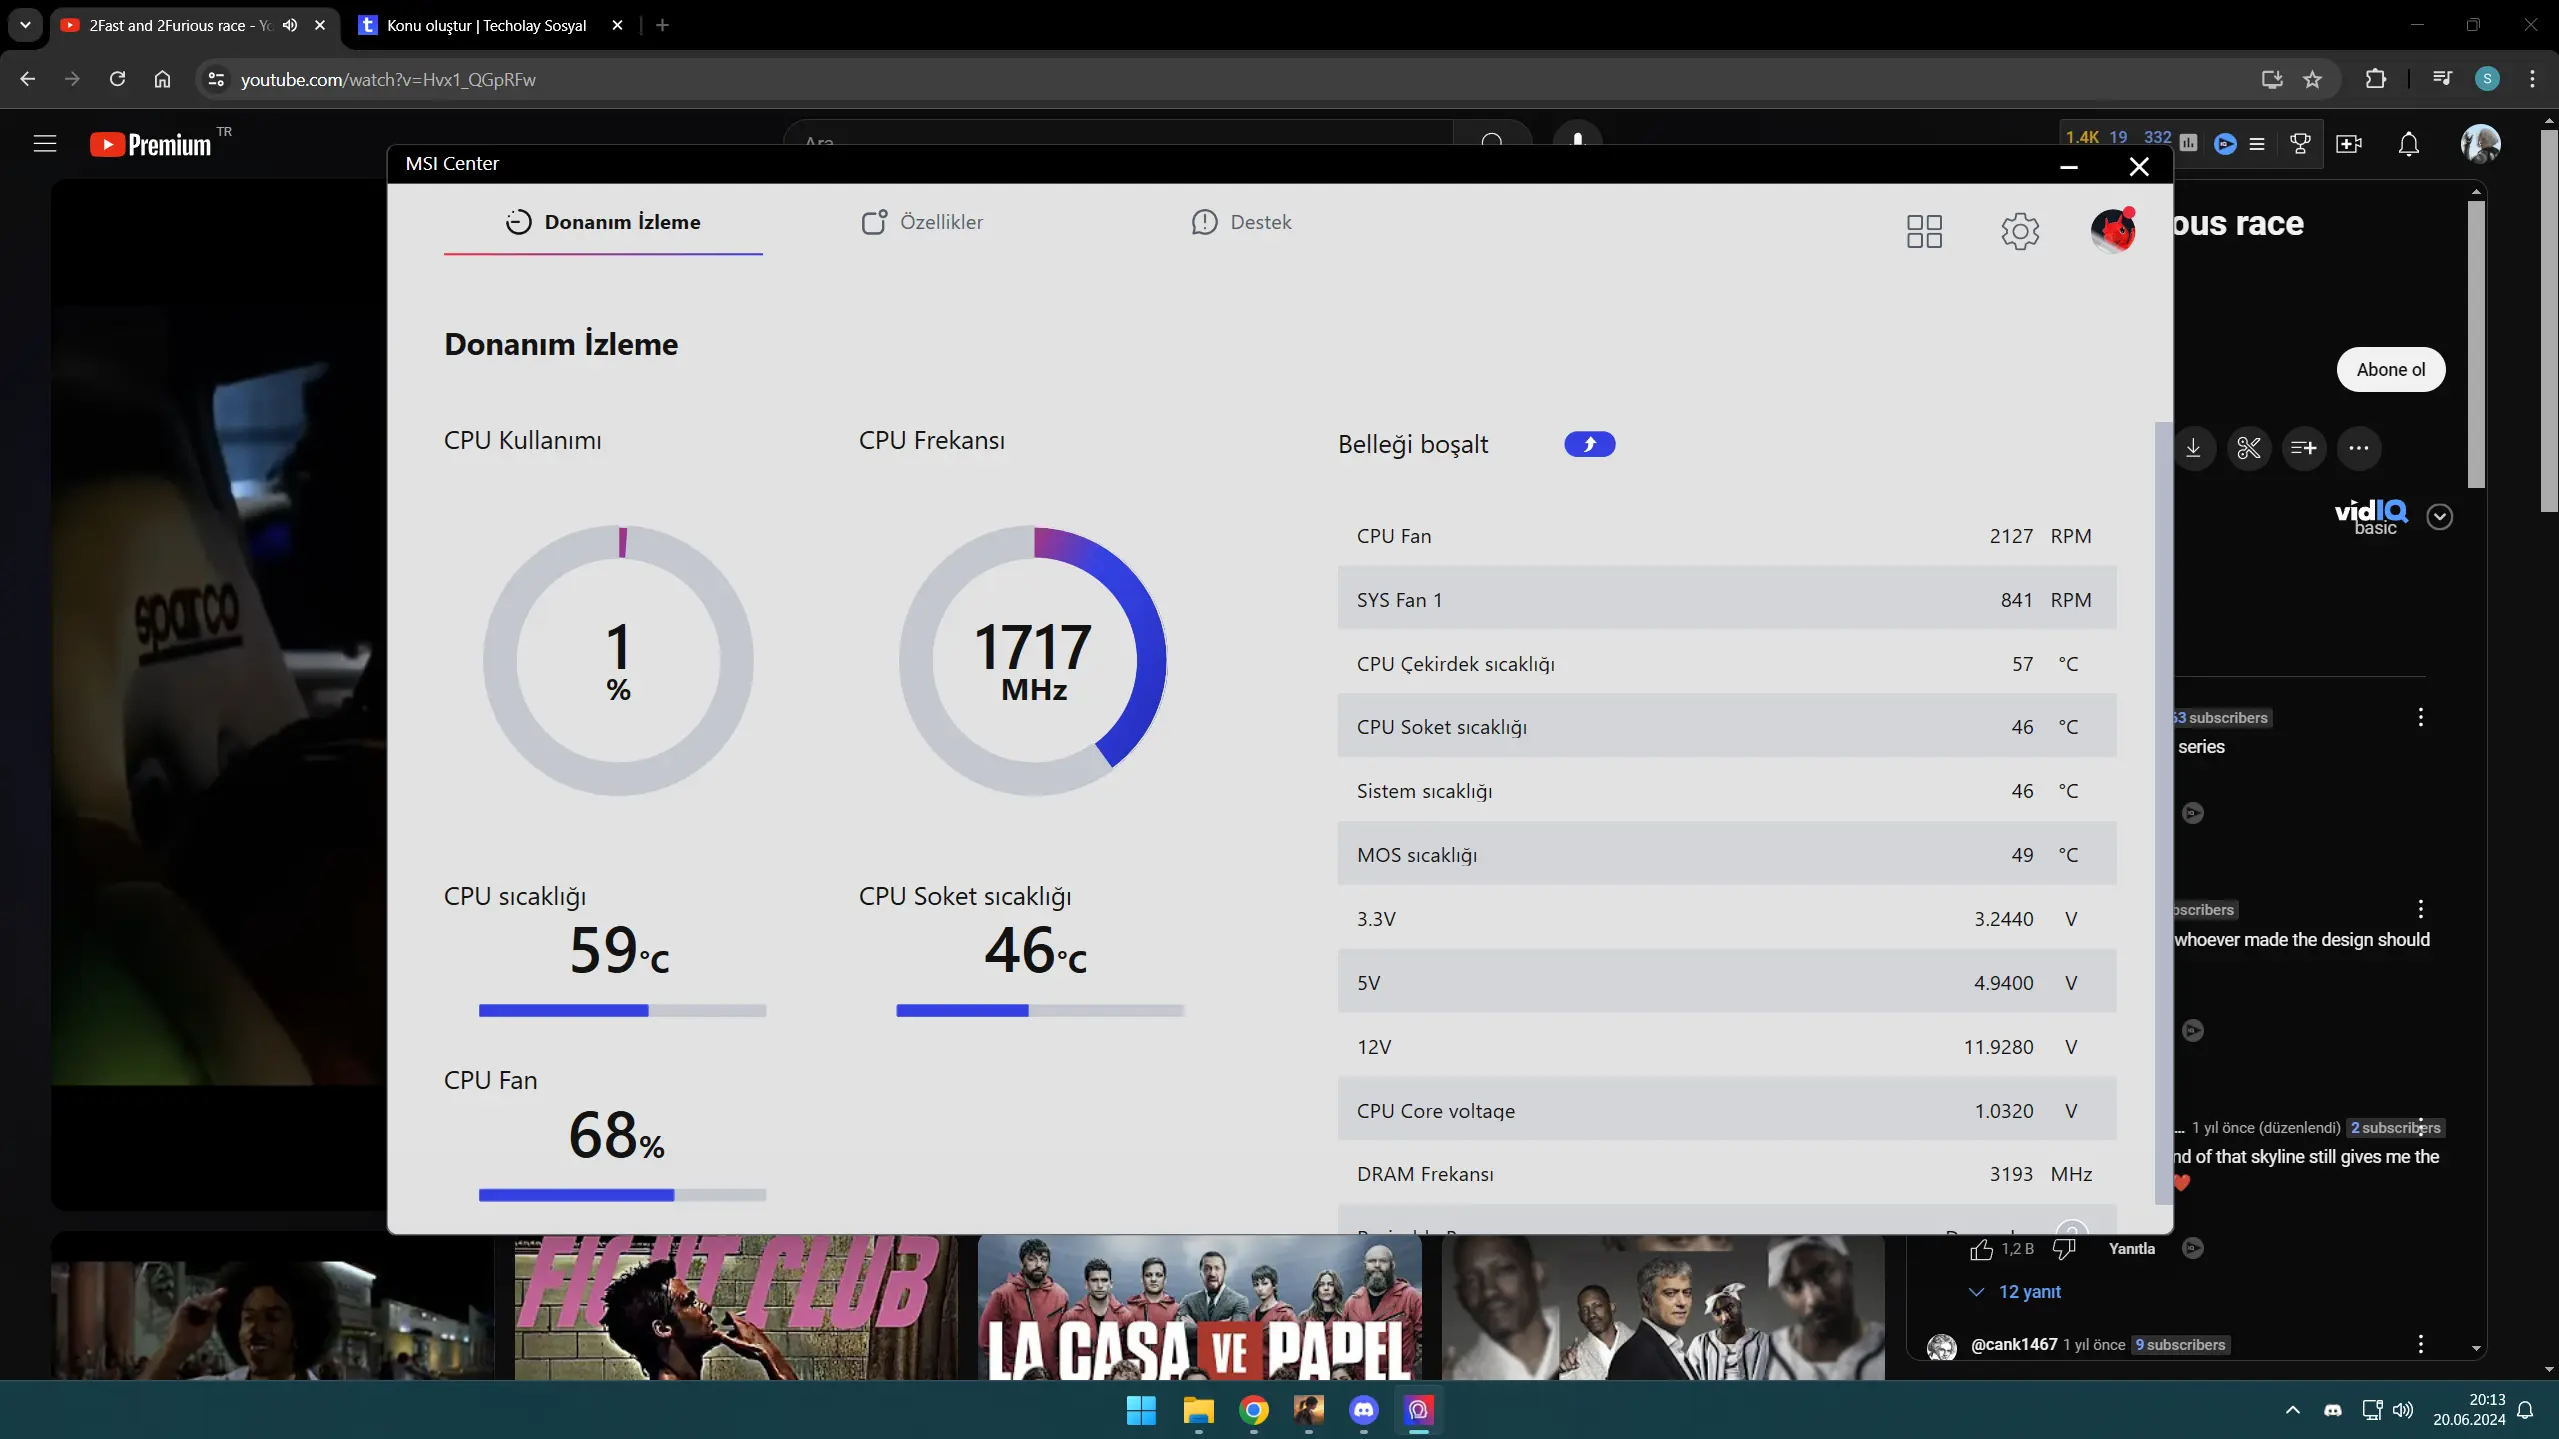Open the Özellikler tab in MSI Center

[x=922, y=222]
